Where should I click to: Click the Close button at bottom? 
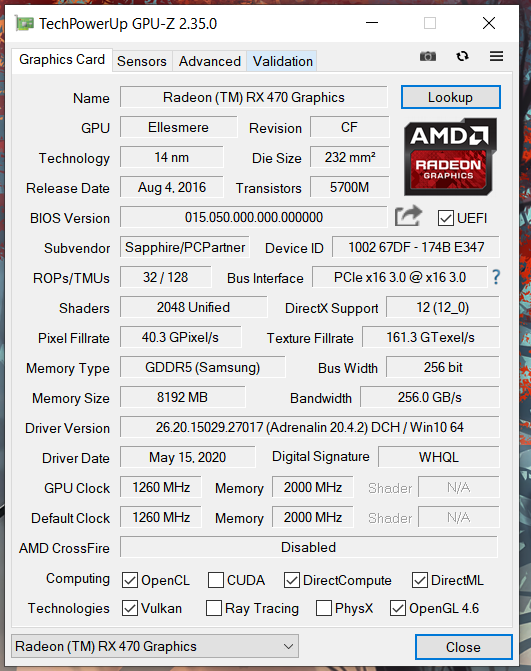pos(463,647)
